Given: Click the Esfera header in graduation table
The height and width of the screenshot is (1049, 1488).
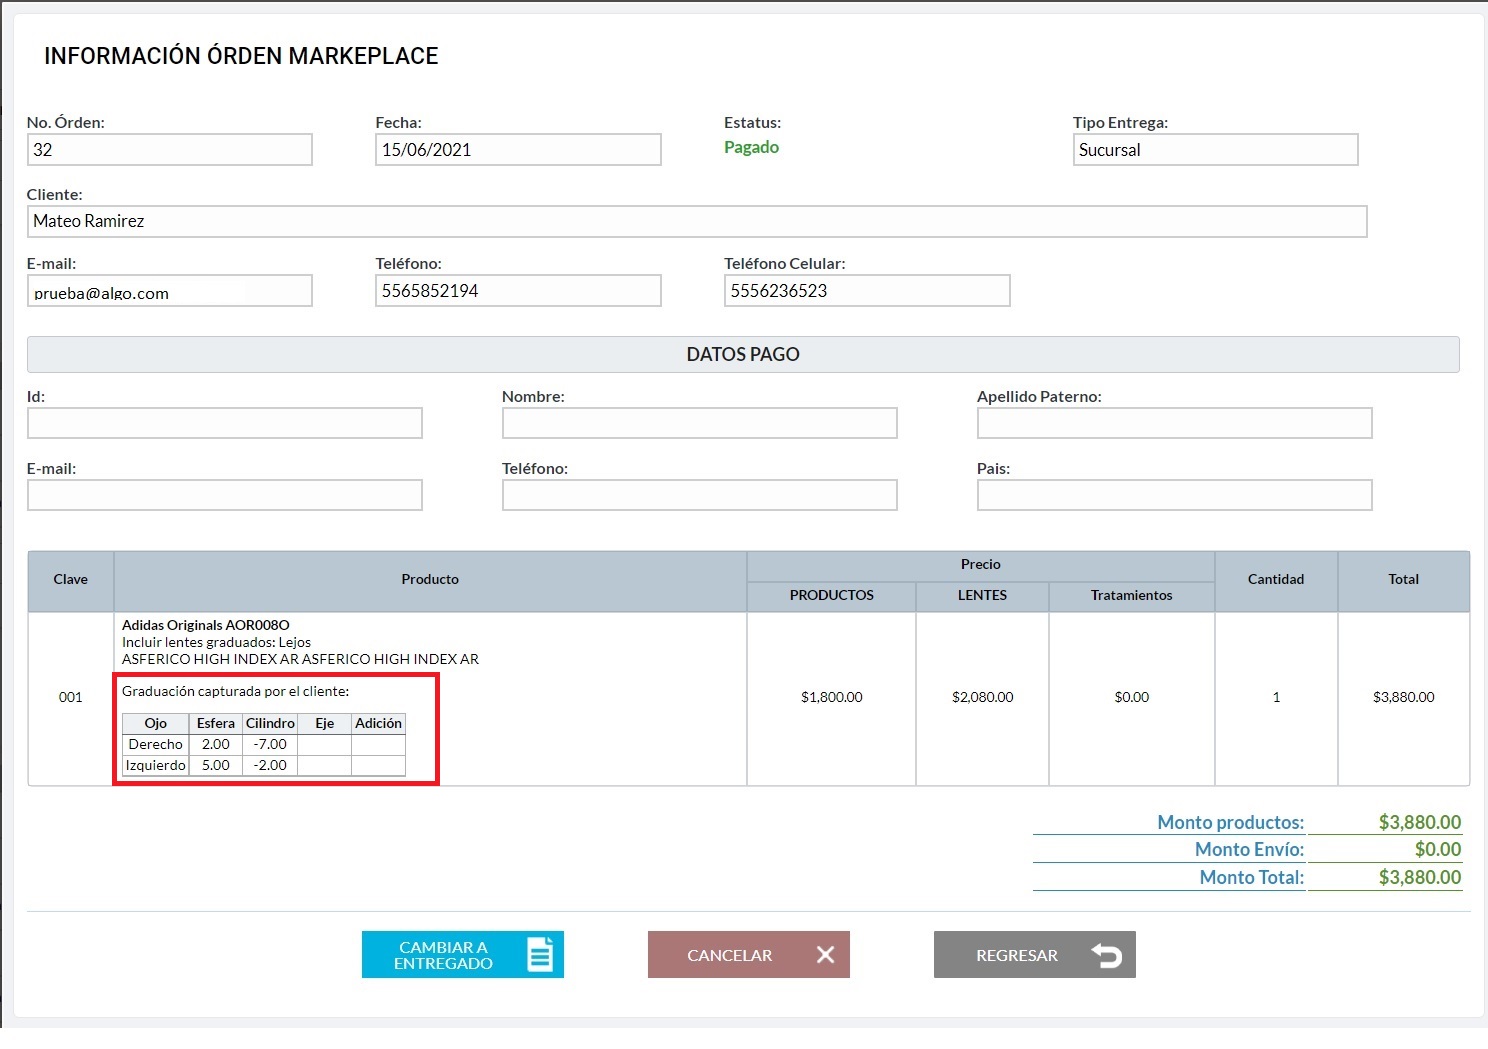Looking at the screenshot, I should pos(216,724).
